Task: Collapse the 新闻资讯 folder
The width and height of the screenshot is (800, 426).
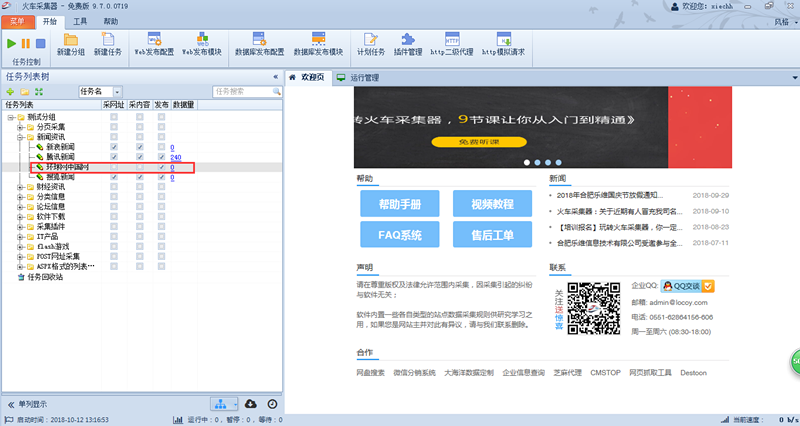Action: (20, 137)
